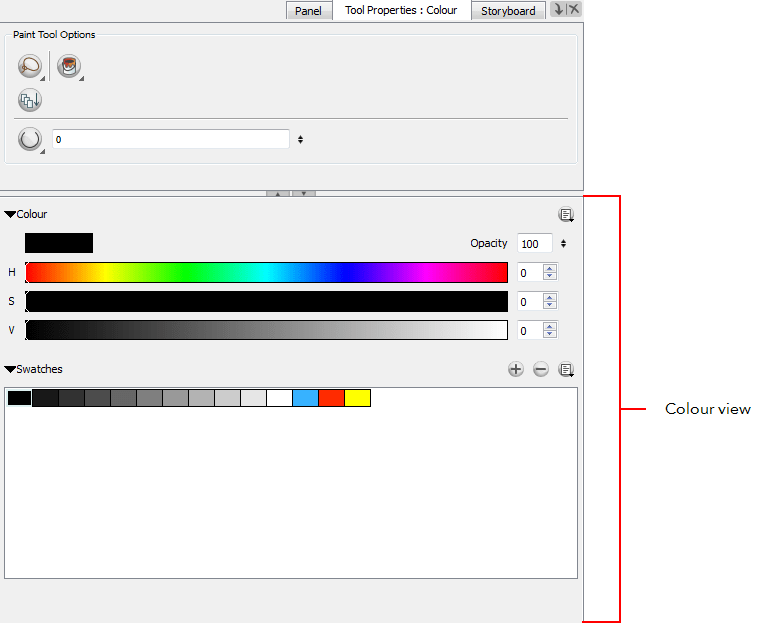Viewport: 775px width, 623px height.
Task: Open the Storyboard tab
Action: coord(508,10)
